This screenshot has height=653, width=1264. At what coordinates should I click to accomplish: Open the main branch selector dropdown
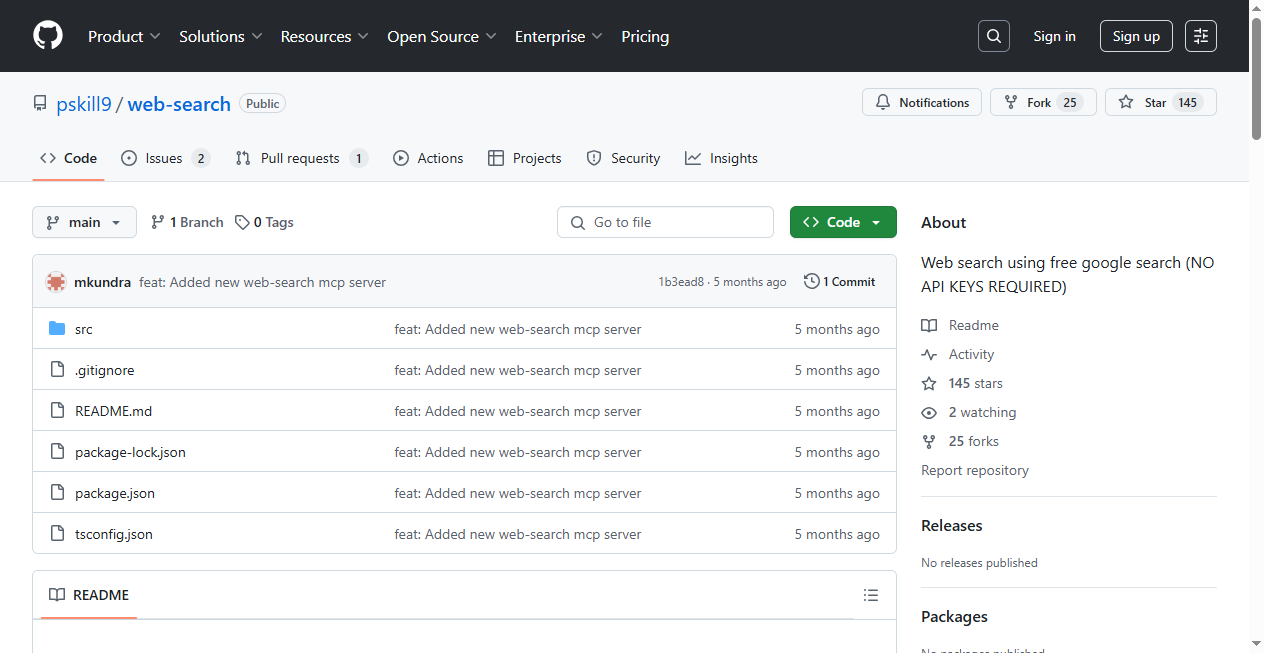84,222
